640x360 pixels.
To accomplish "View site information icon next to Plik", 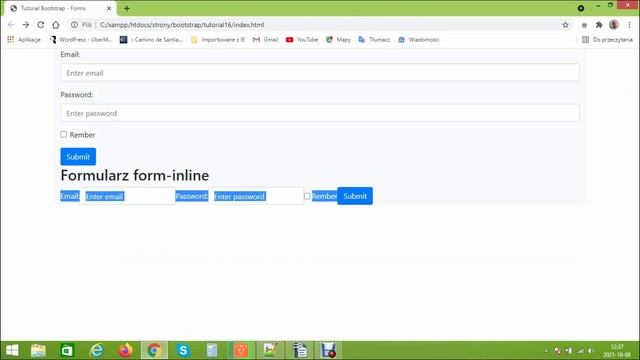I will point(74,25).
